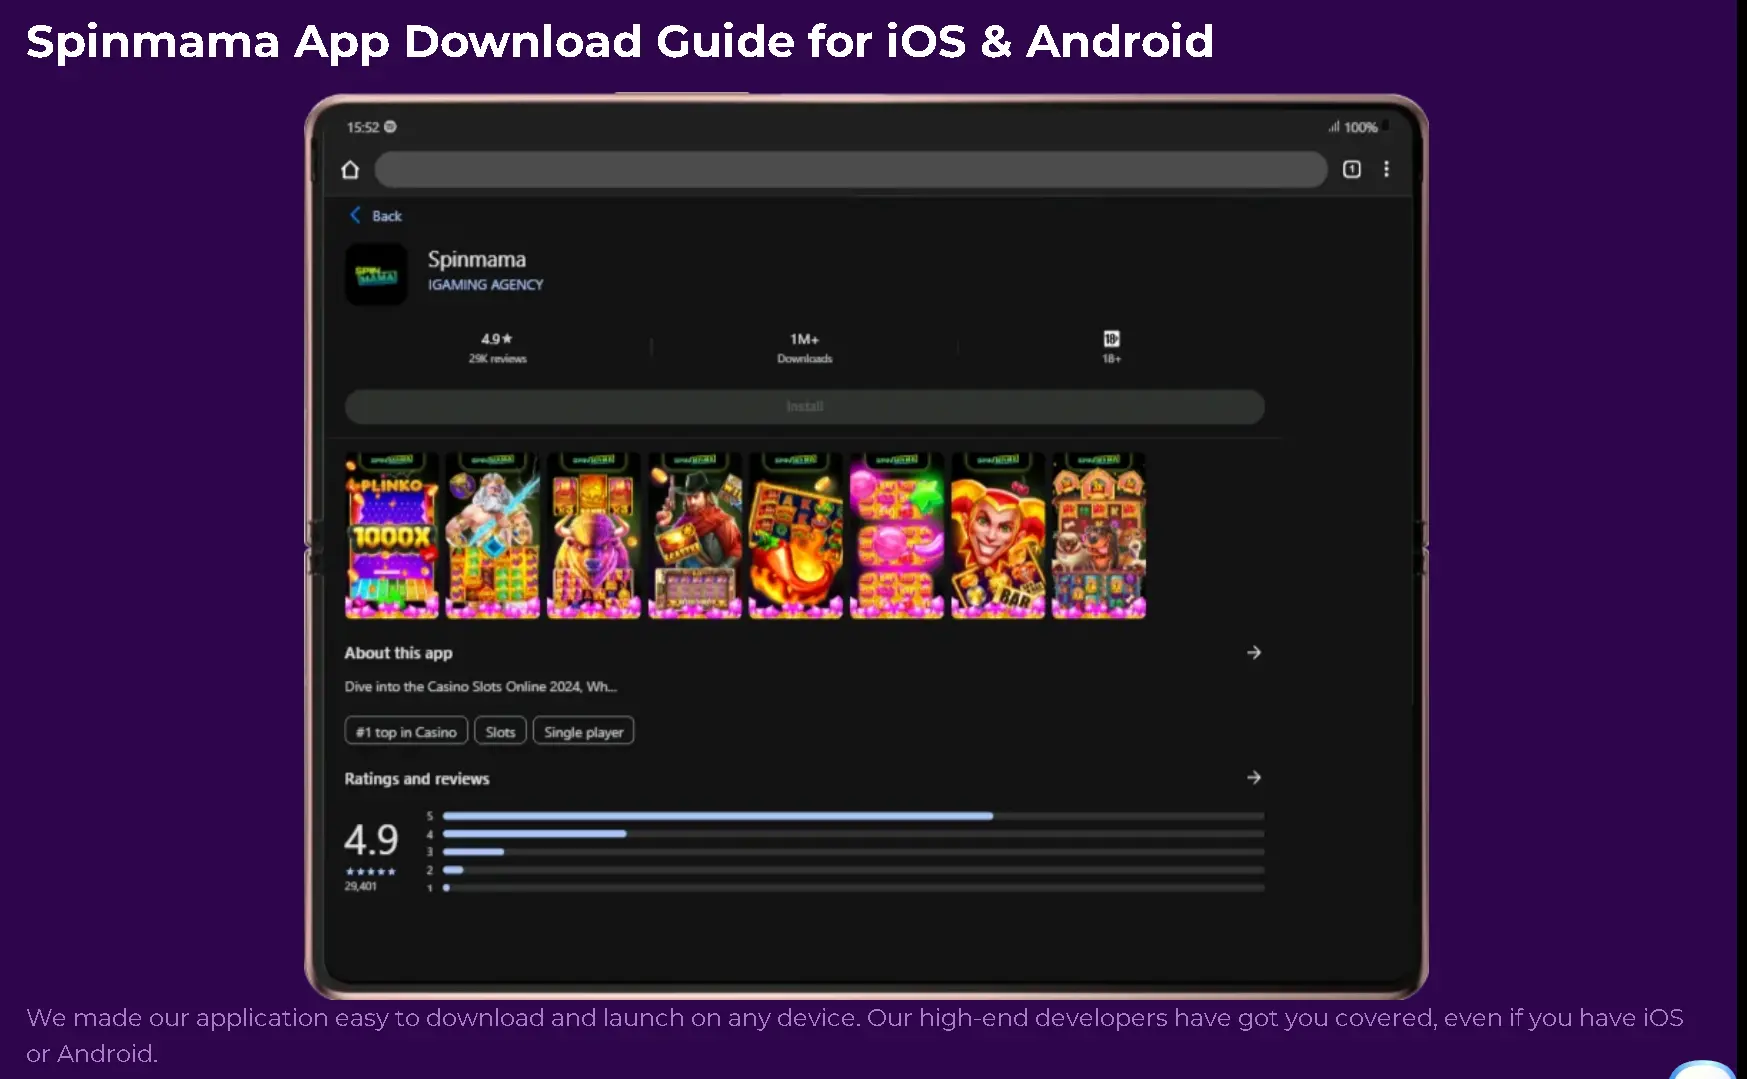The height and width of the screenshot is (1079, 1747).
Task: Click the 4-star rating bar
Action: point(853,834)
